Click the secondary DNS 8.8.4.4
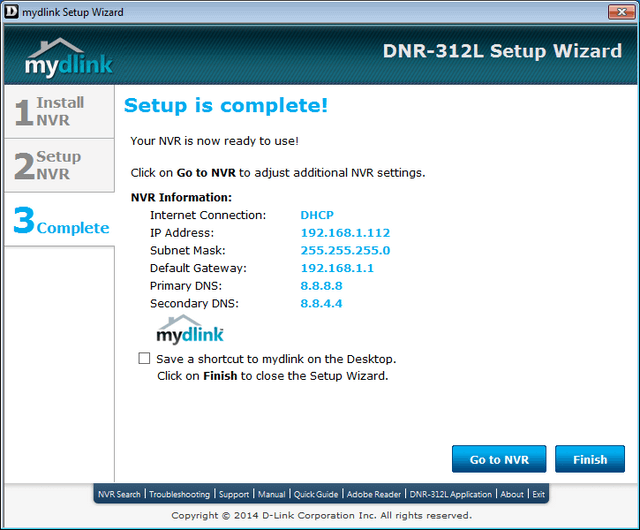This screenshot has width=640, height=530. click(x=321, y=303)
